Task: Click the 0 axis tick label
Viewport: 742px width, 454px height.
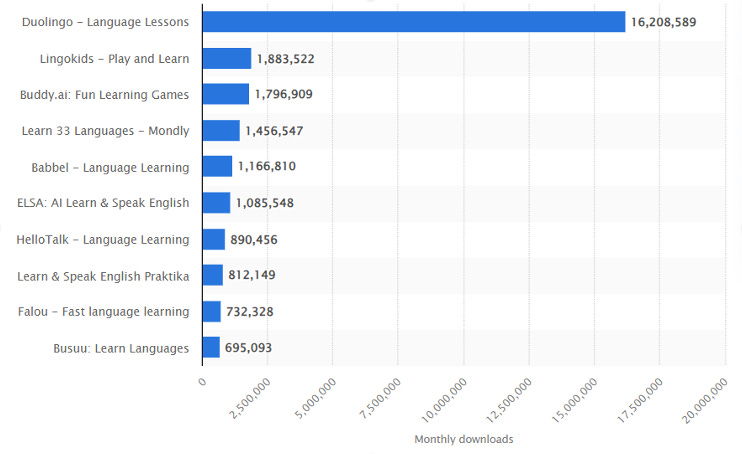Action: tap(203, 382)
